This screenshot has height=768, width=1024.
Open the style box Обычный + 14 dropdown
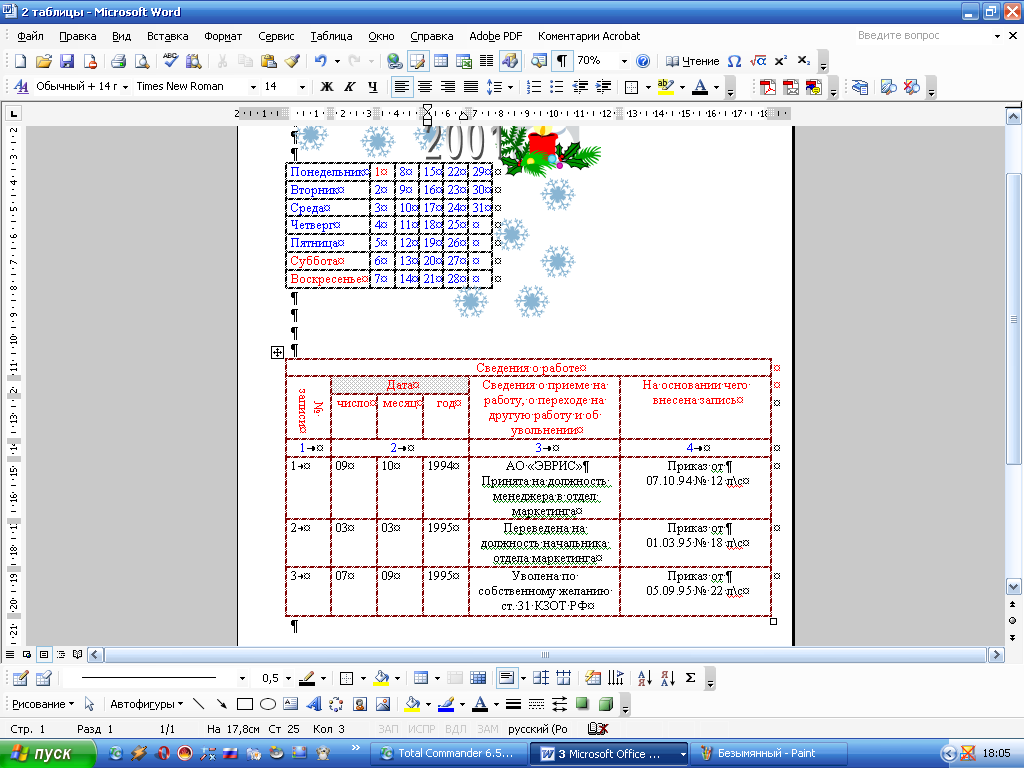coord(125,86)
